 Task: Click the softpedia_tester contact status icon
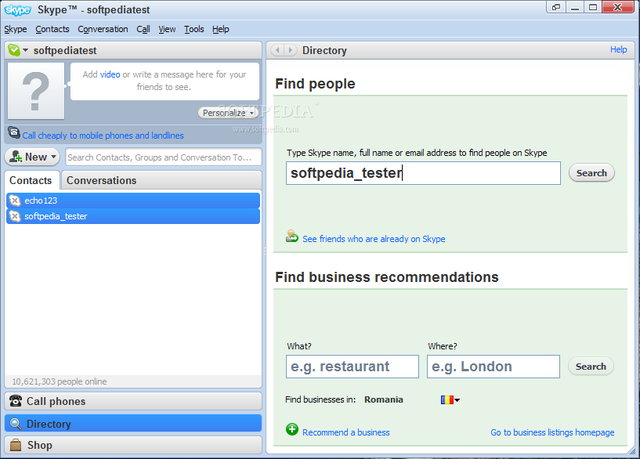coord(15,216)
